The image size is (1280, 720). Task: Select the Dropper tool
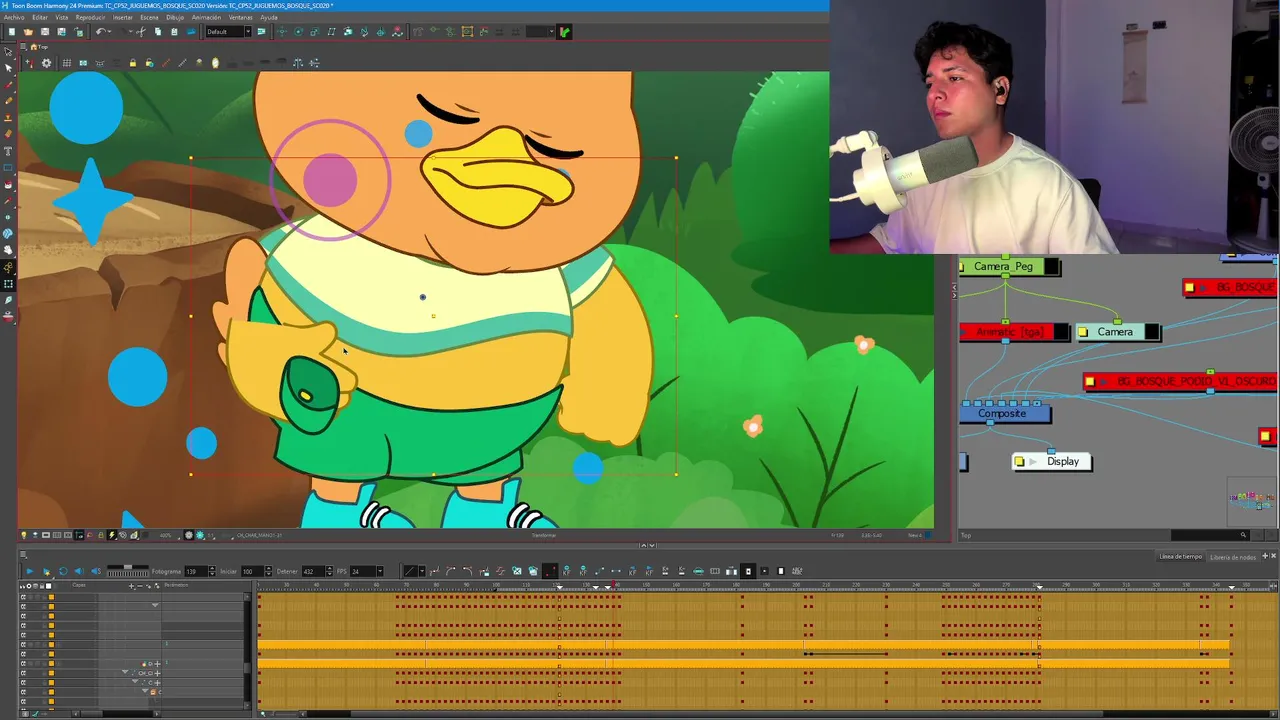pyautogui.click(x=9, y=201)
